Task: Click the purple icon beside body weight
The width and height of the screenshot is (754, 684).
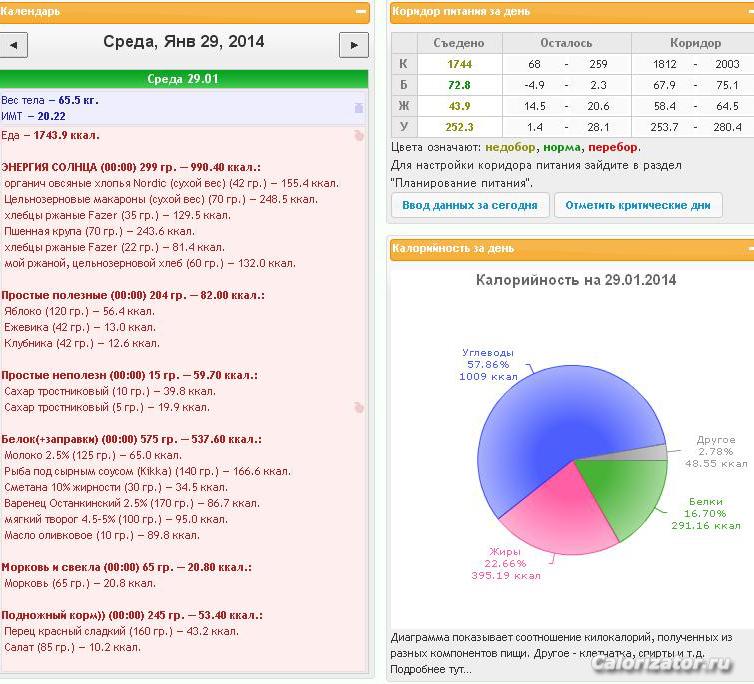Action: tap(359, 108)
